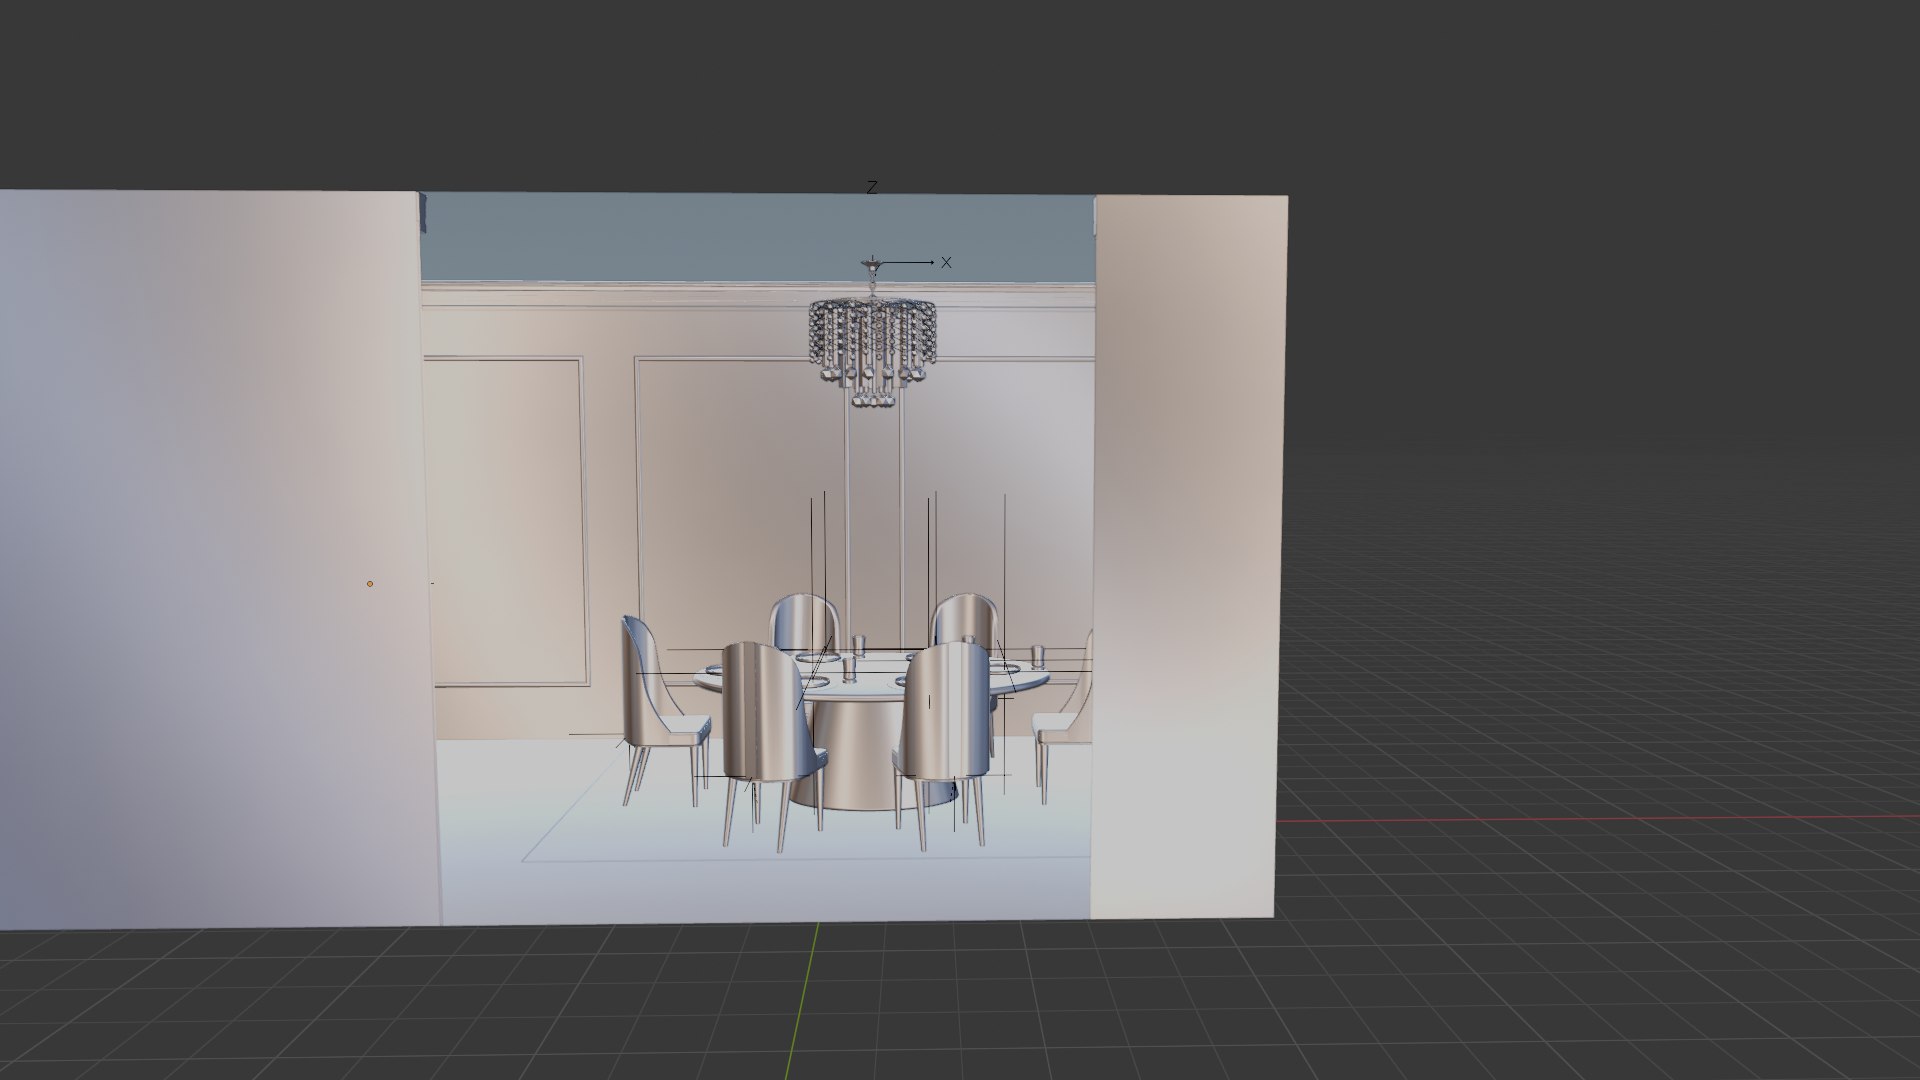Click the blue-gray ceiling strip
Image resolution: width=1920 pixels, height=1080 pixels.
(x=758, y=238)
